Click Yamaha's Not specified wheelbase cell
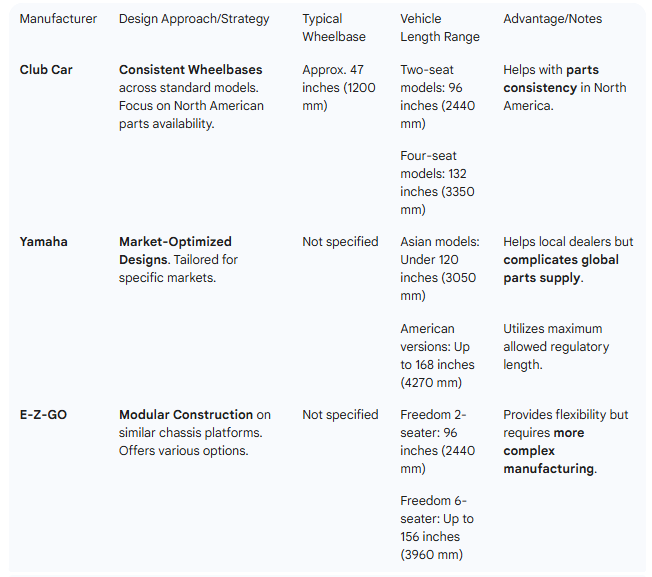The image size is (652, 577). [x=340, y=241]
